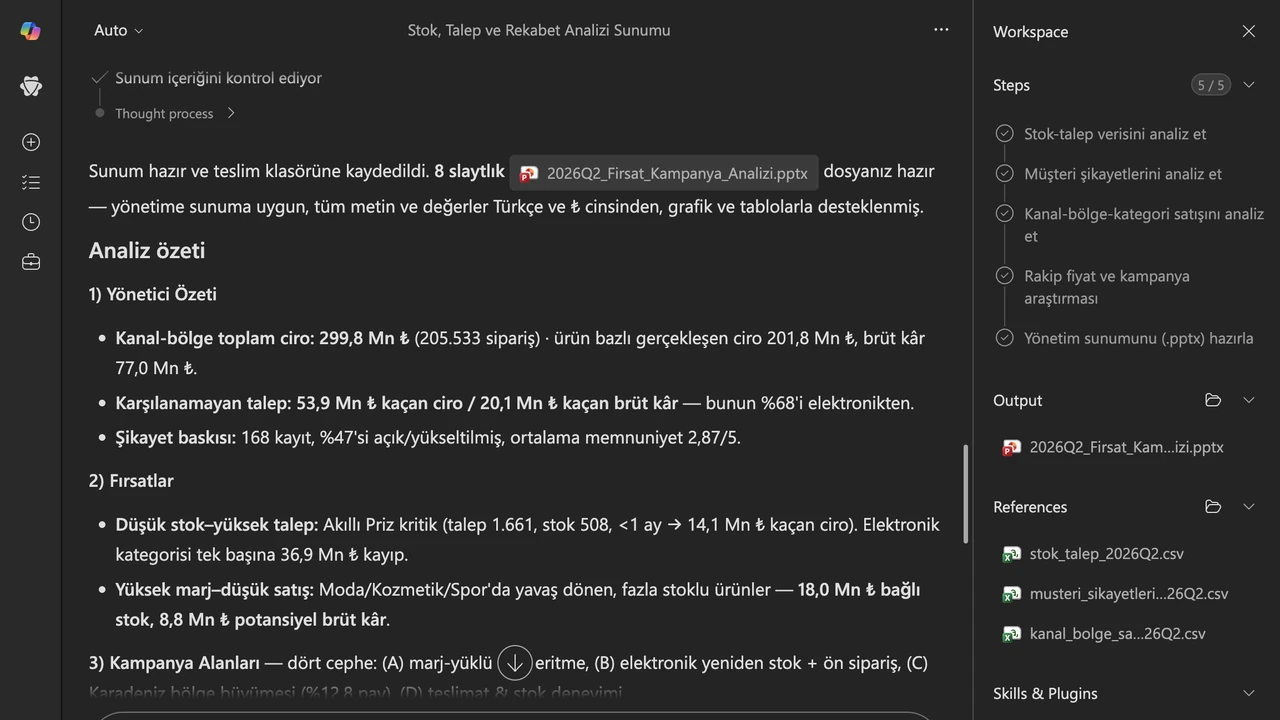Toggle the 'Yönetim sunumunu (.pptx) hazırla' step check
Image resolution: width=1280 pixels, height=720 pixels.
1004,338
